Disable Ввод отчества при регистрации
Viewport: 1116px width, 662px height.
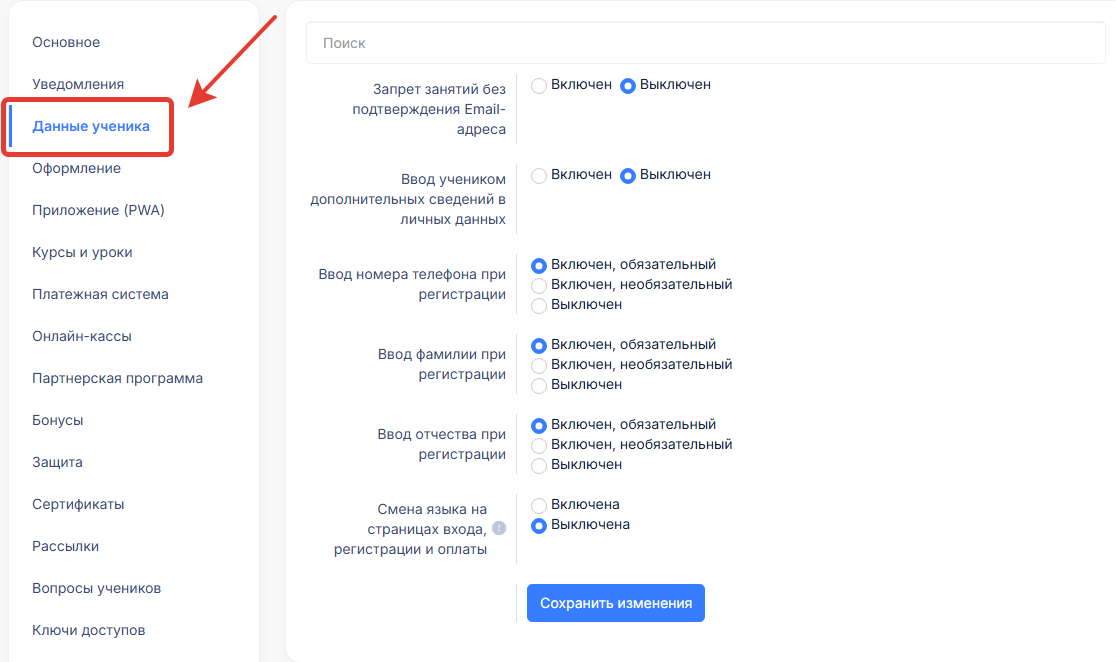[x=539, y=465]
